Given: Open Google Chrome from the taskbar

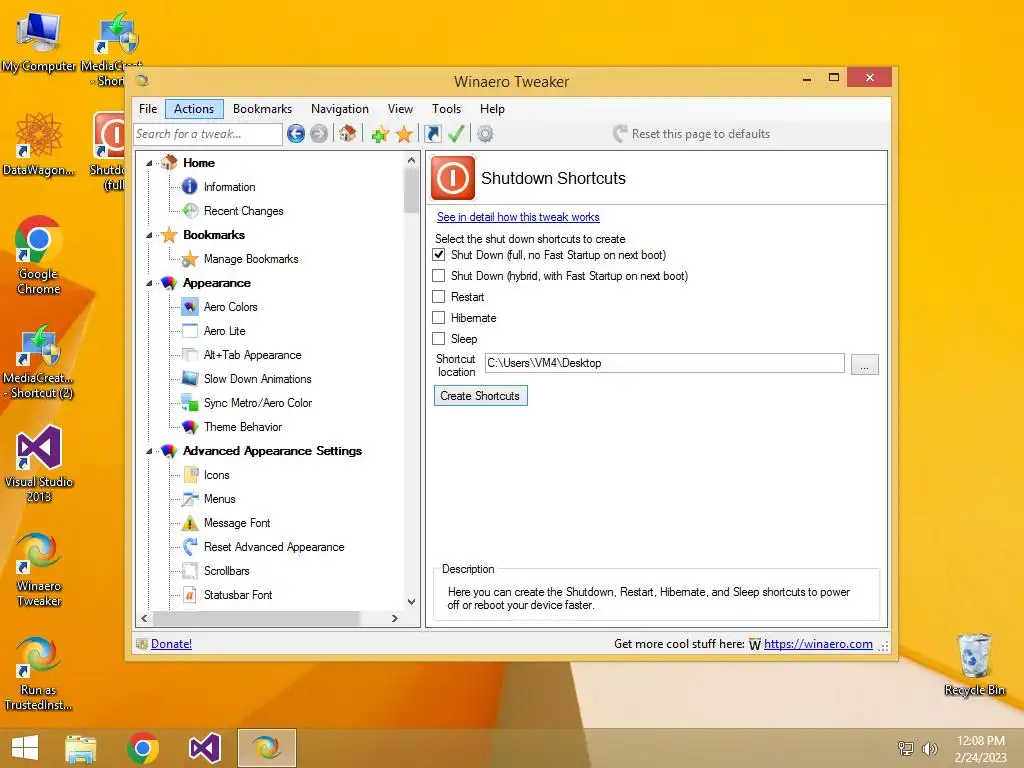Looking at the screenshot, I should 143,748.
